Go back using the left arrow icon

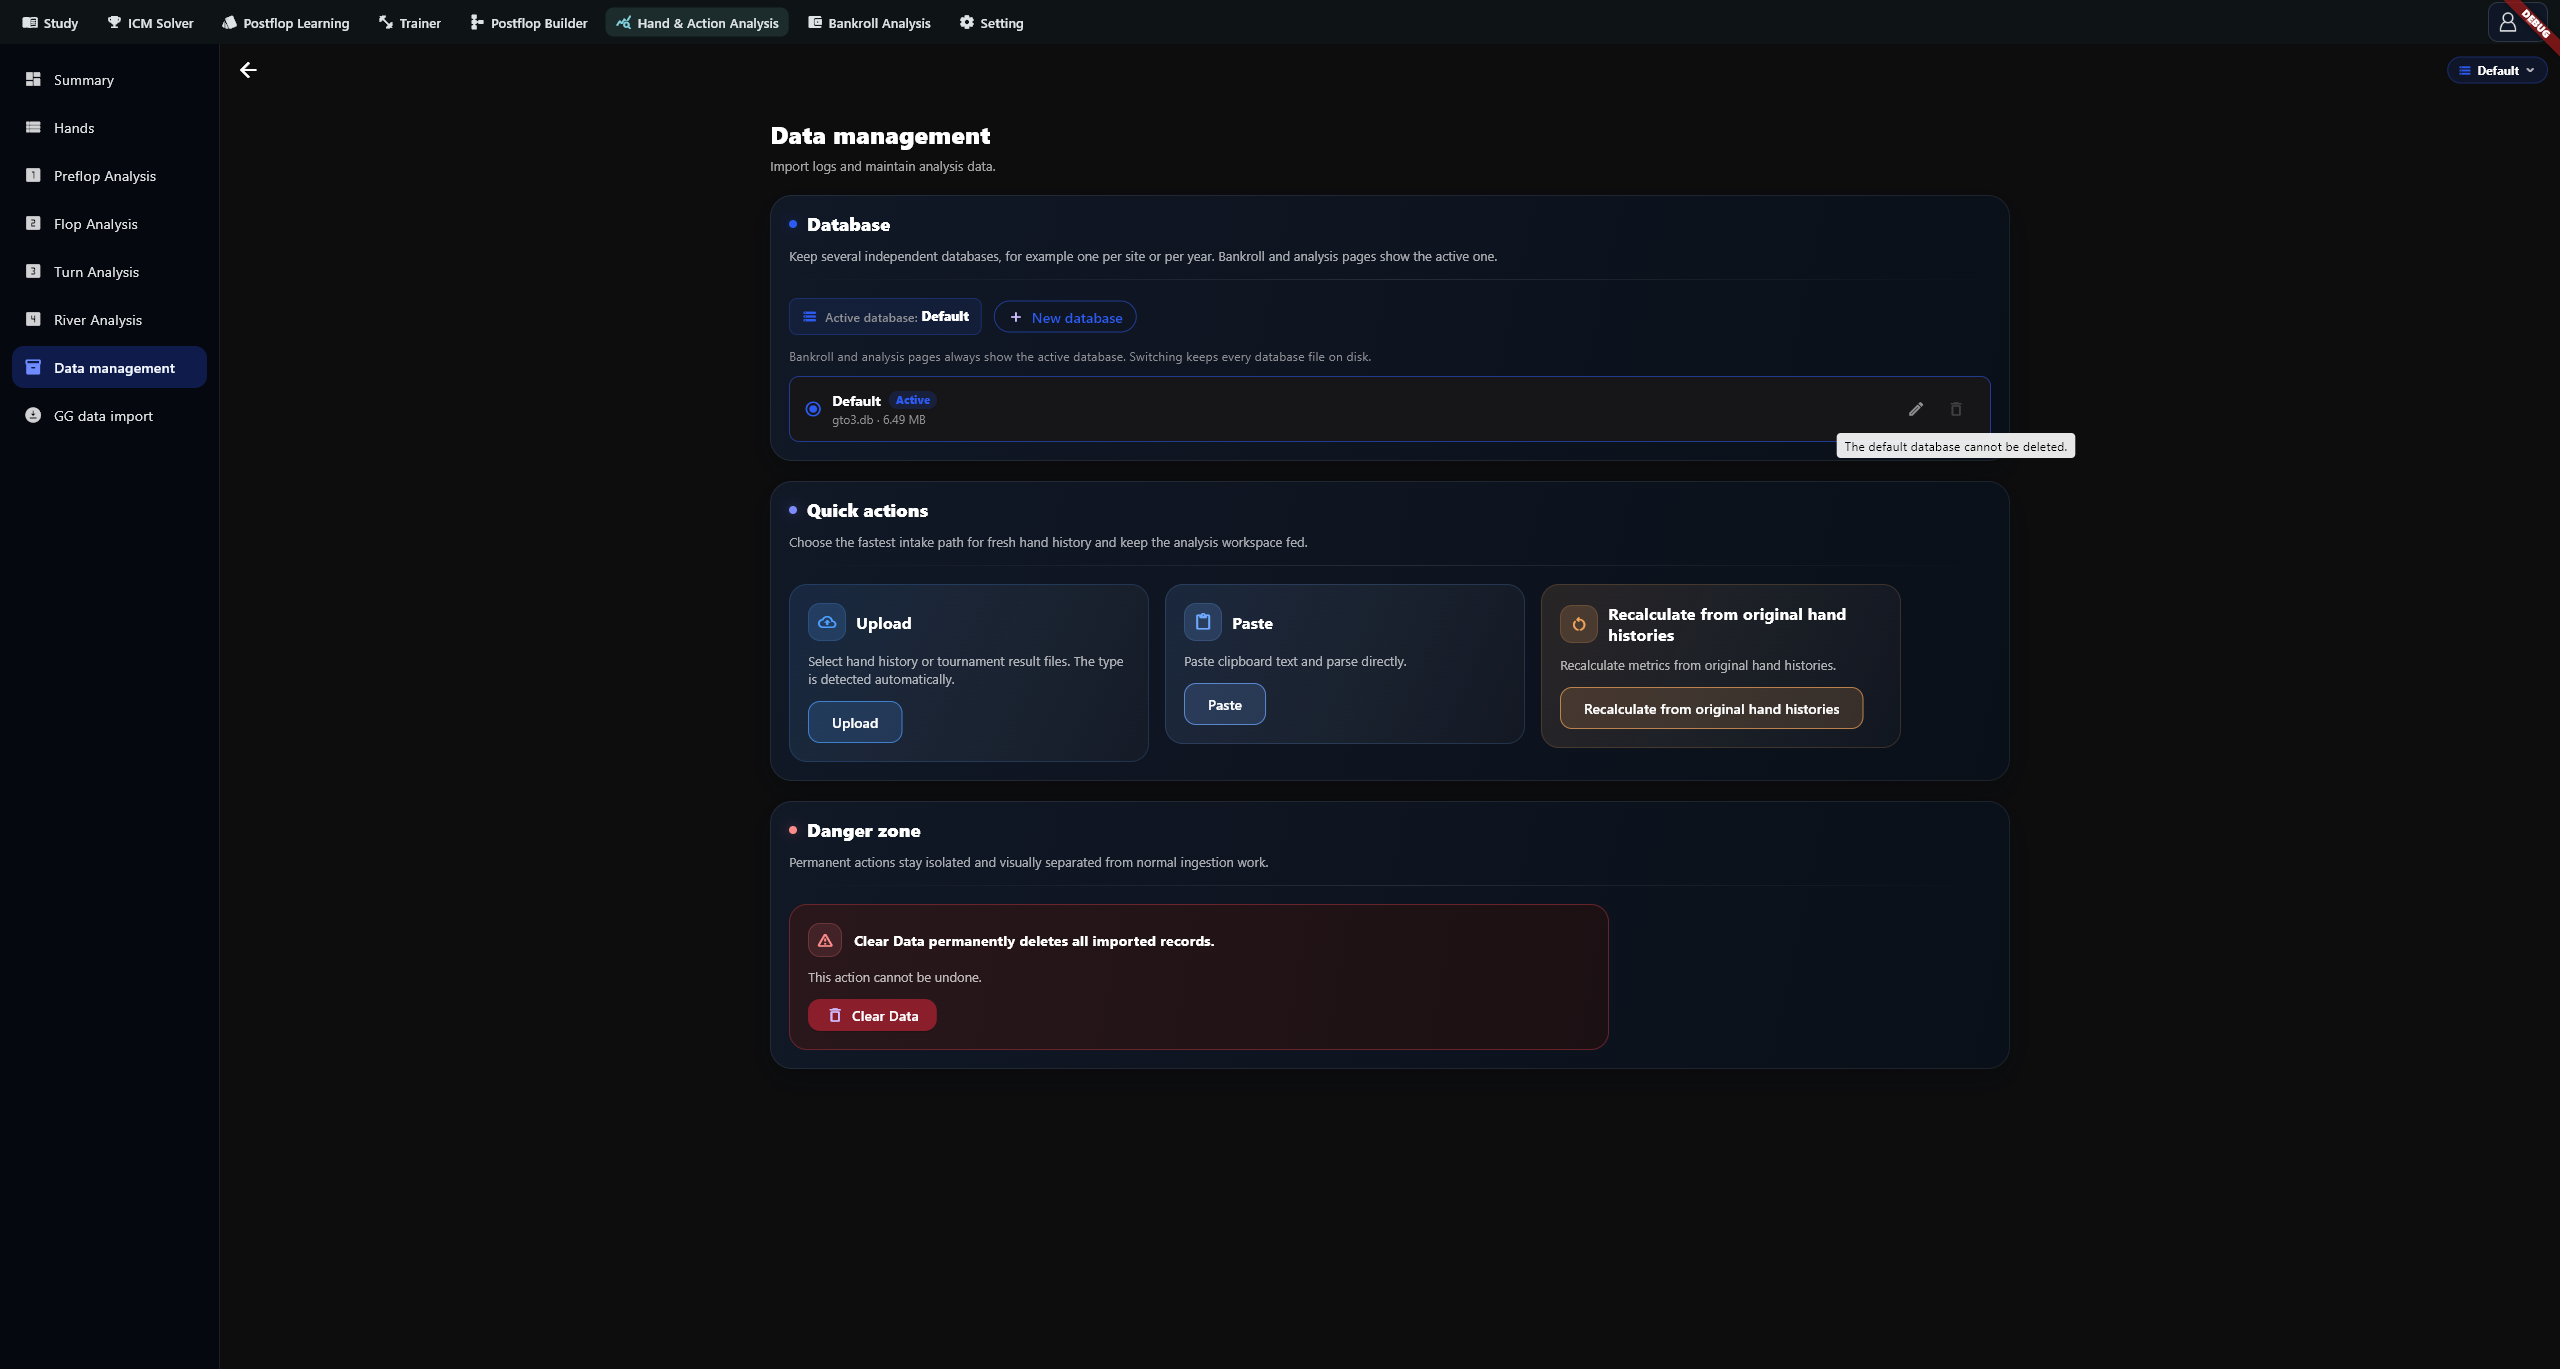248,70
